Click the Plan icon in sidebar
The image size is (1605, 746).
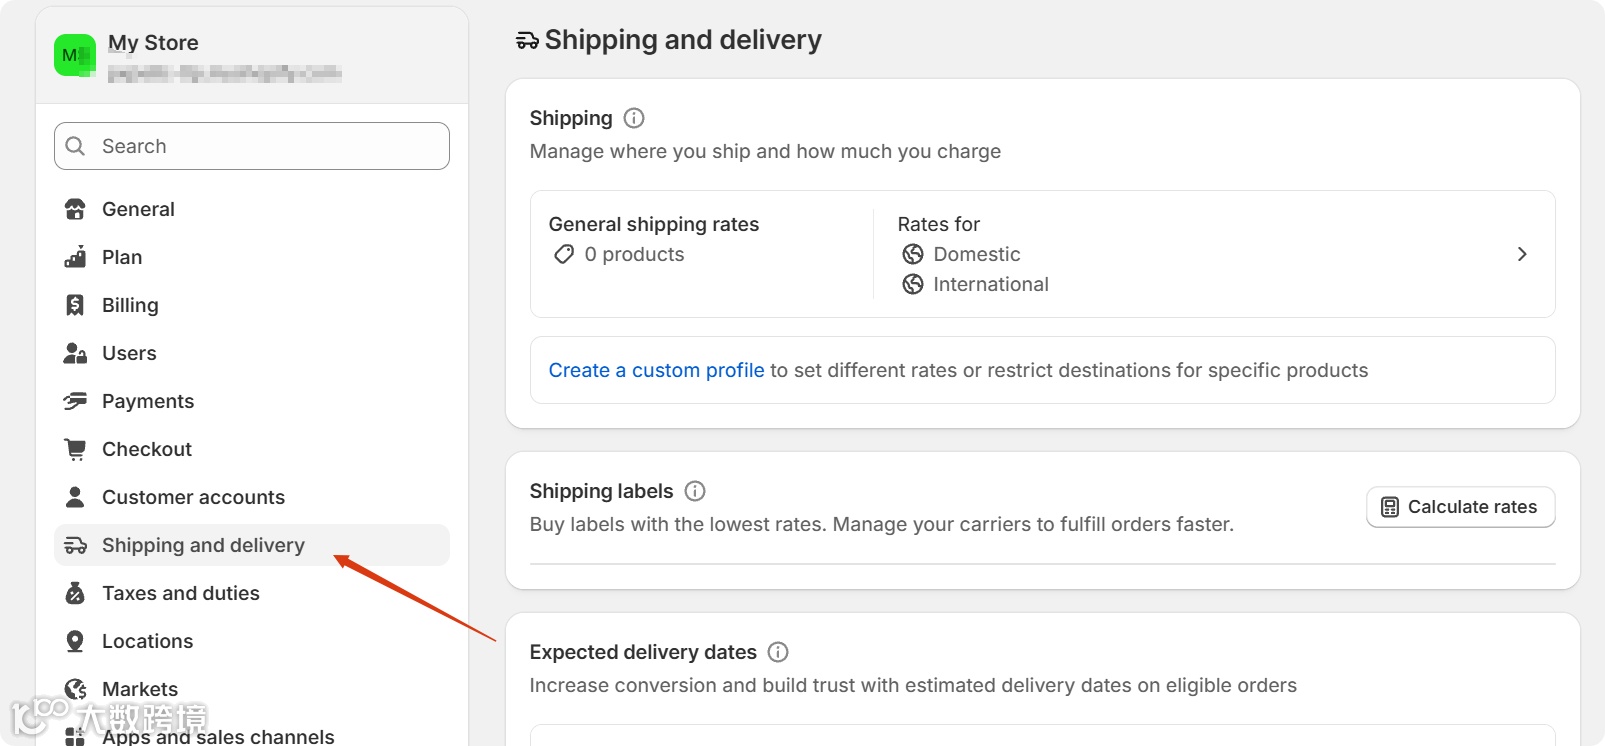(75, 257)
